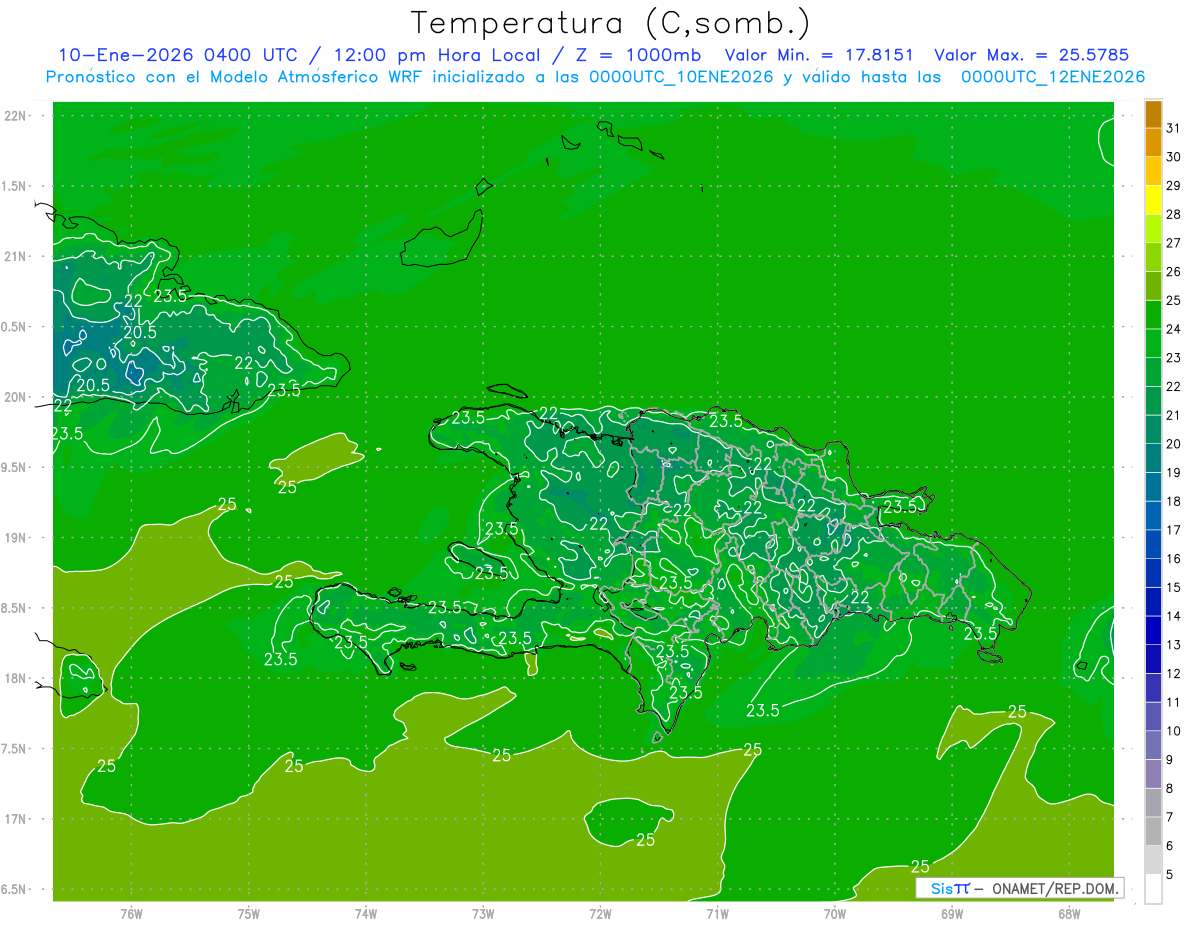Click the '18N' latitude axis label
The image size is (1200, 927).
pos(15,678)
